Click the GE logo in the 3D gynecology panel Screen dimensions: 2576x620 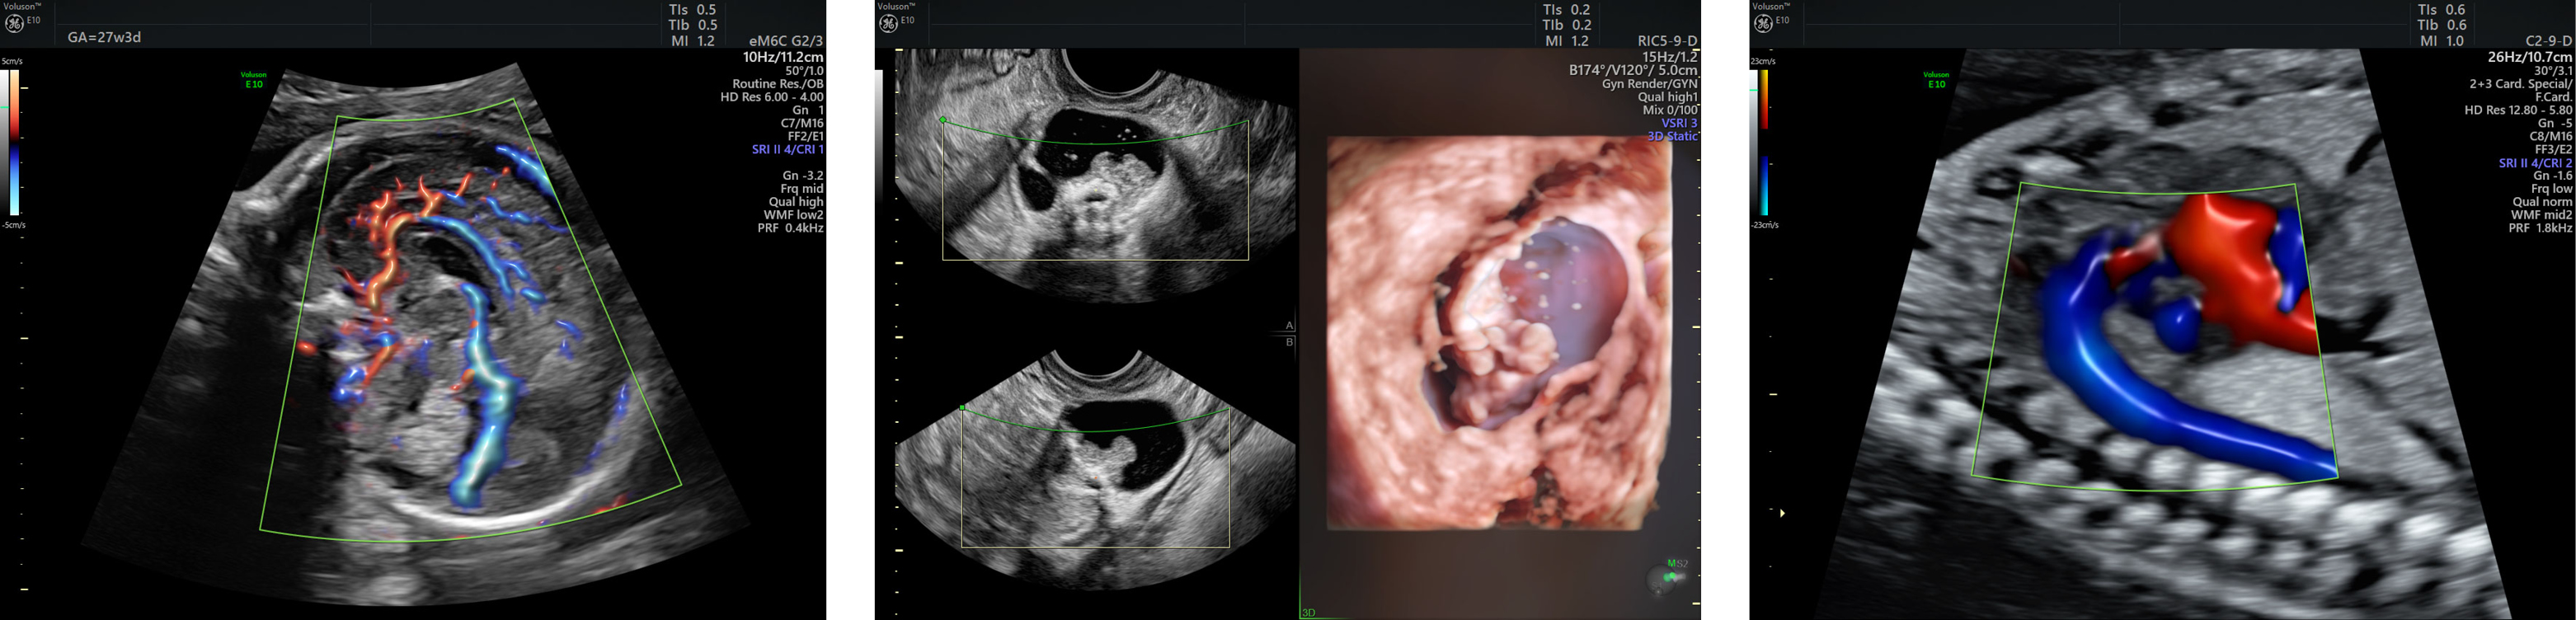coord(888,24)
